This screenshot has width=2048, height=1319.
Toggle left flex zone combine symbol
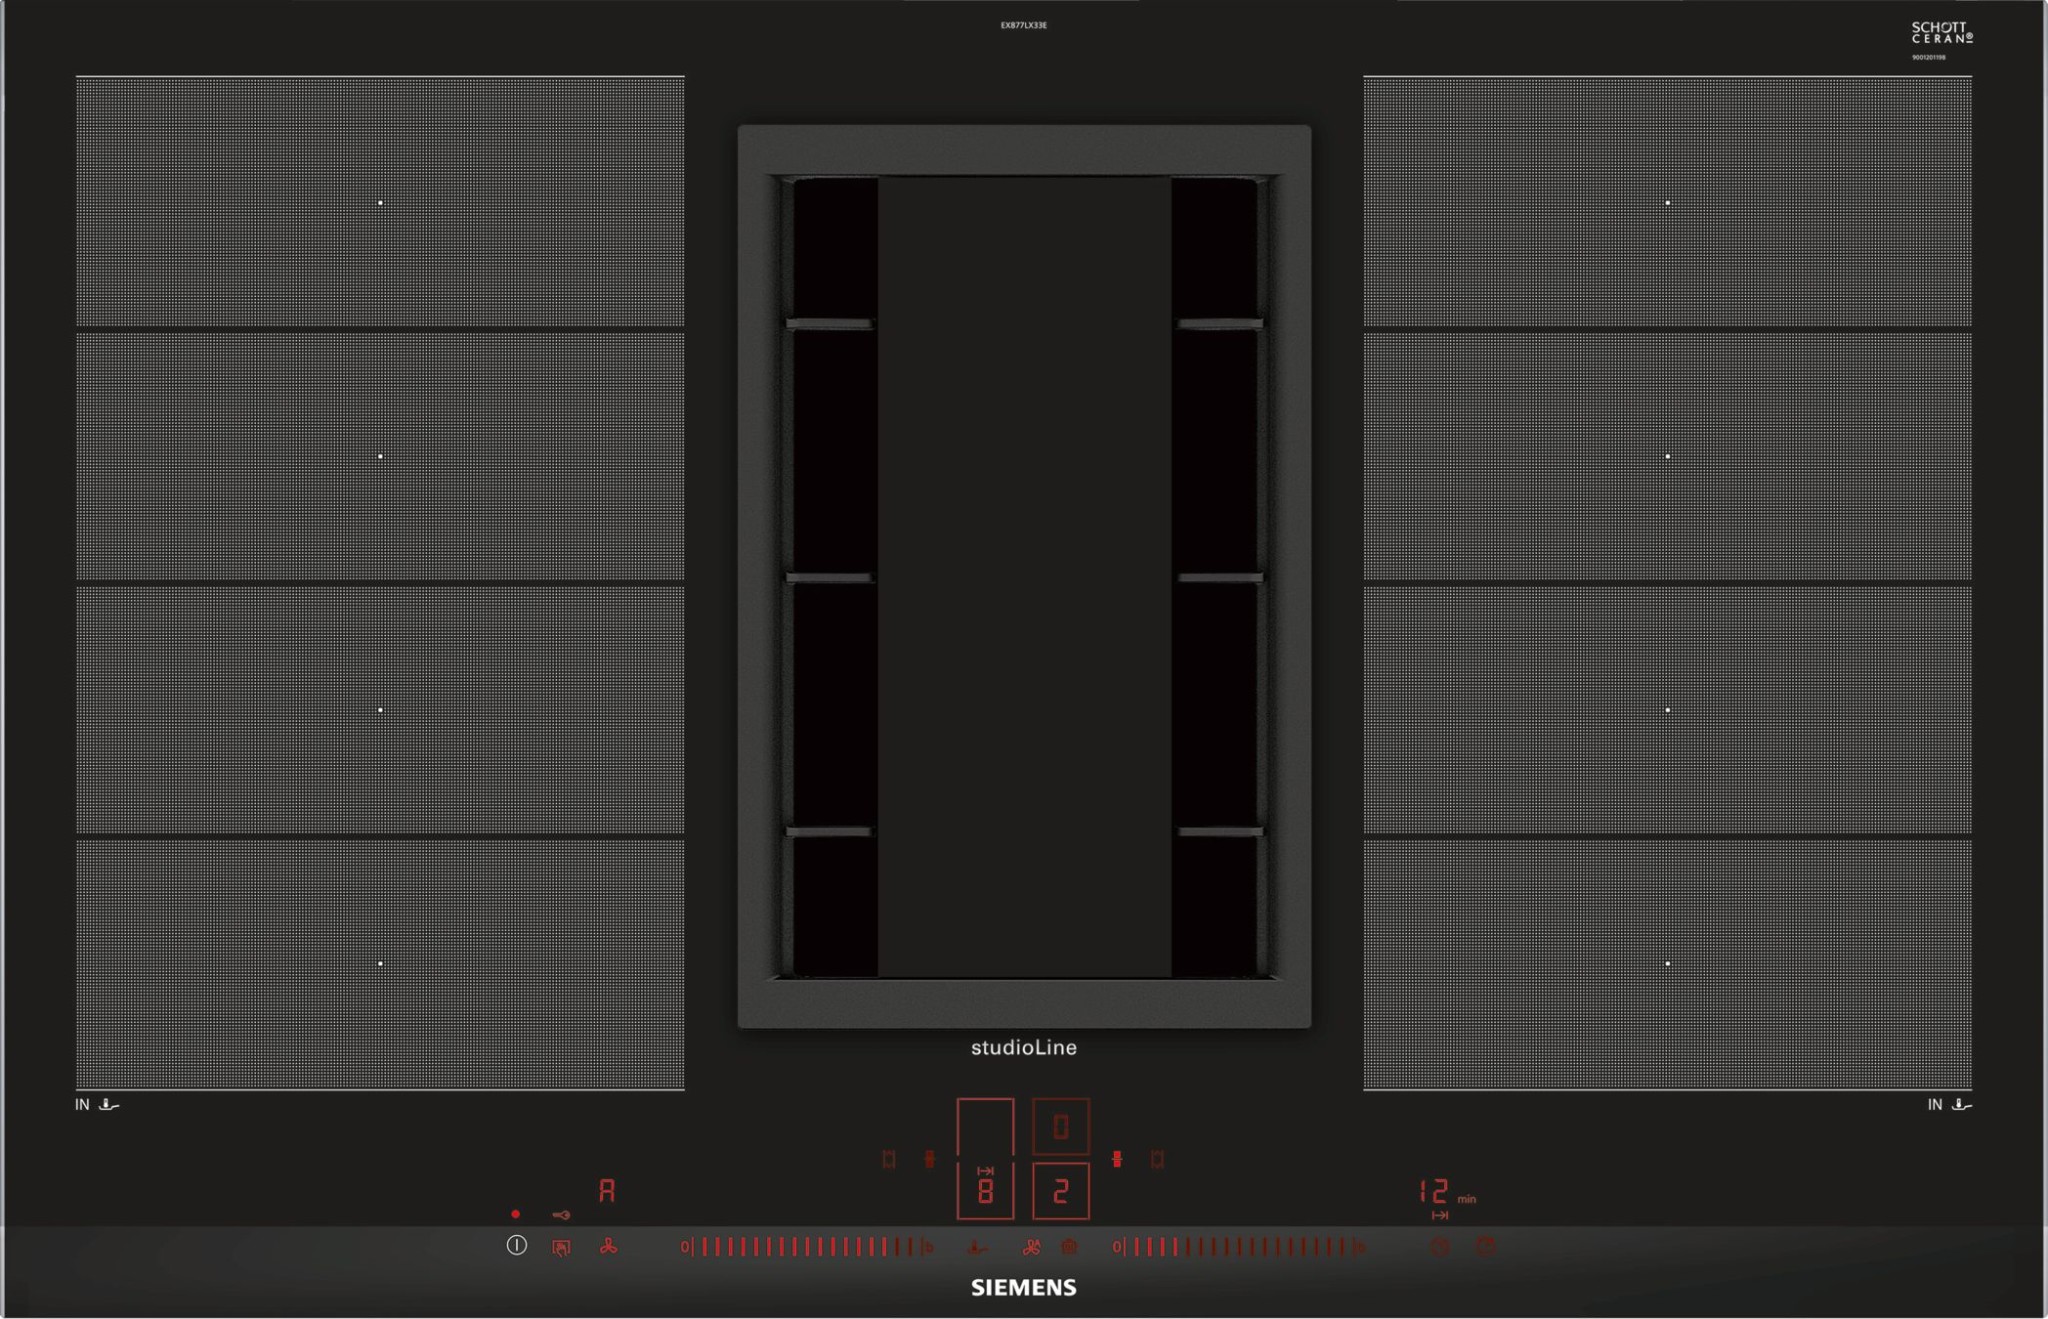click(x=929, y=1159)
